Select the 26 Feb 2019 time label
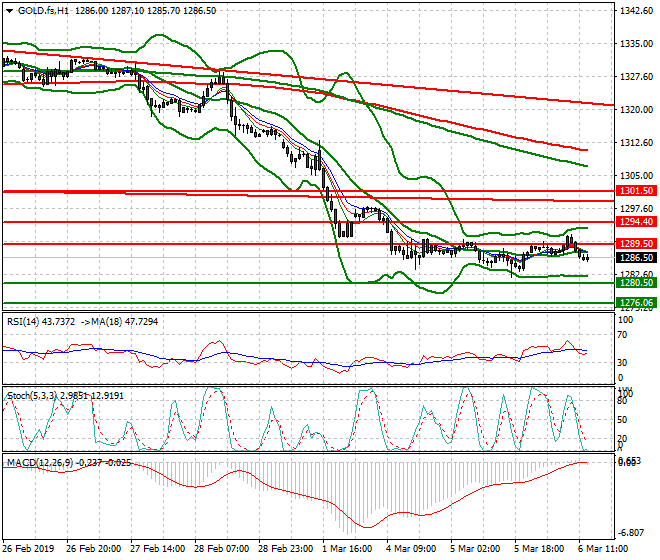 [28, 549]
